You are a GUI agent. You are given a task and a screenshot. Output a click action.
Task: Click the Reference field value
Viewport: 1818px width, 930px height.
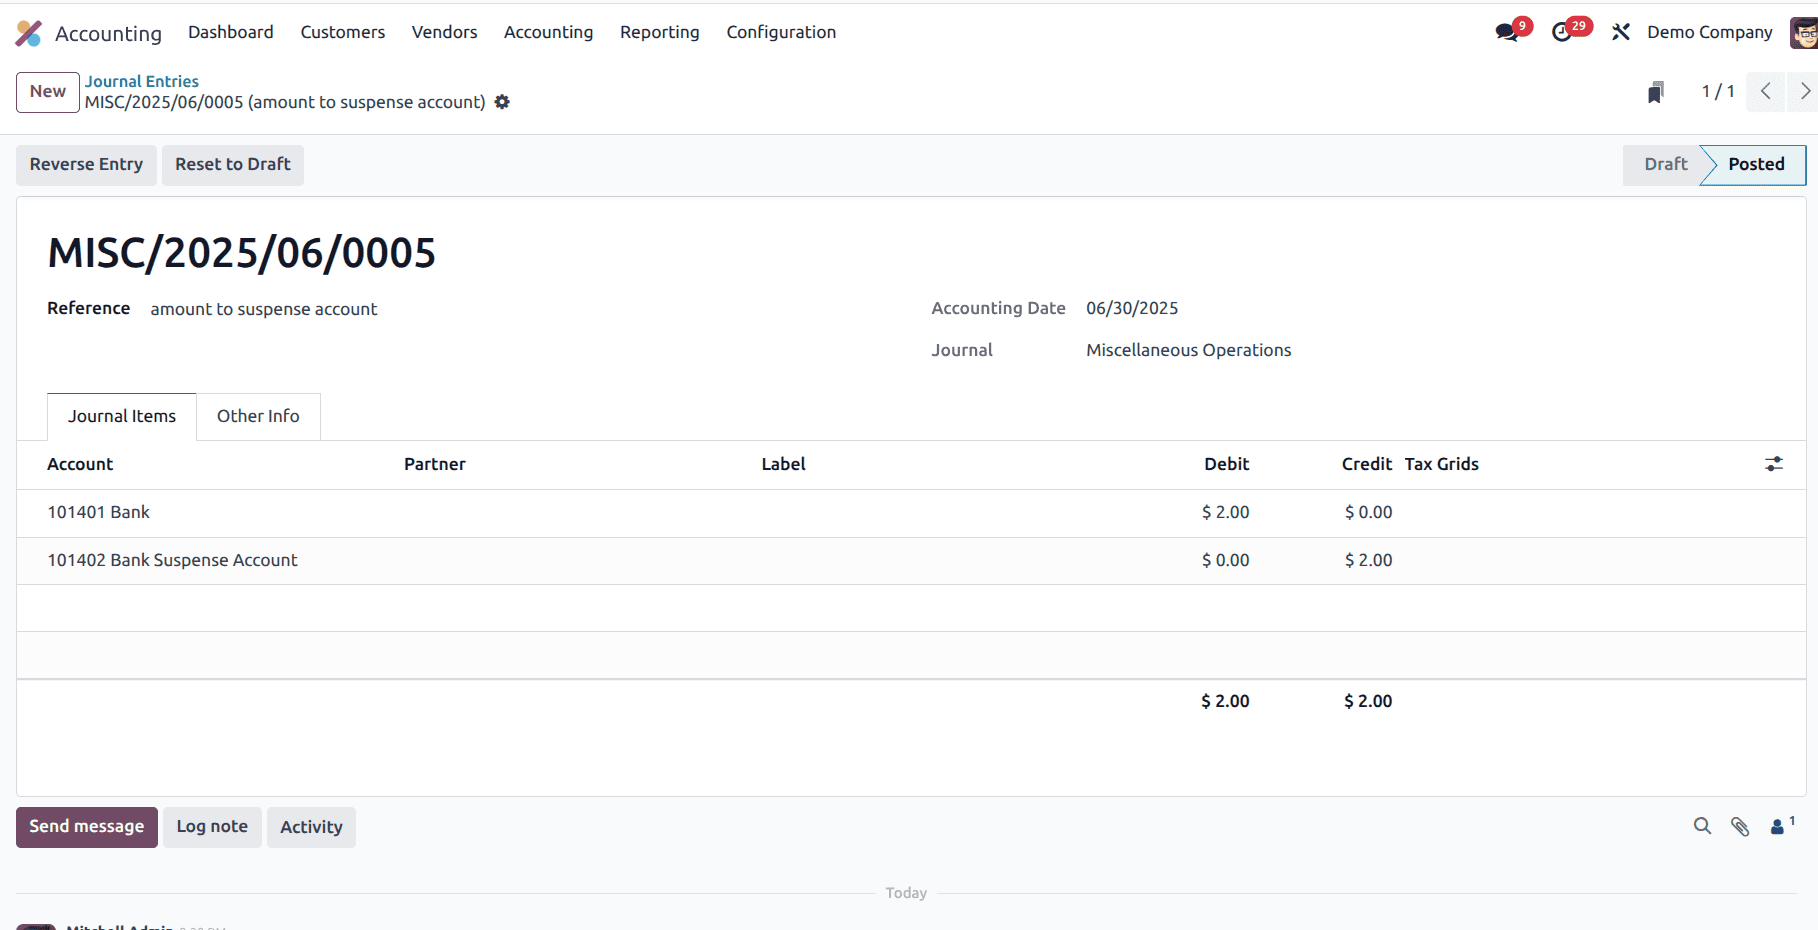click(x=264, y=309)
